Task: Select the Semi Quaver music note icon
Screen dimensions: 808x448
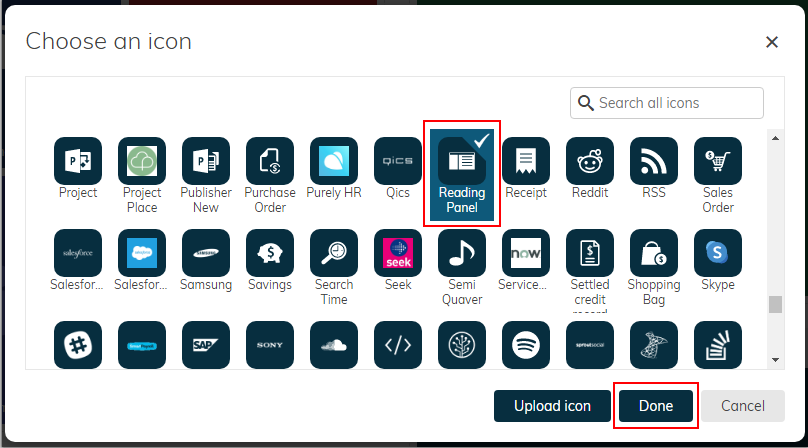Action: (x=462, y=253)
